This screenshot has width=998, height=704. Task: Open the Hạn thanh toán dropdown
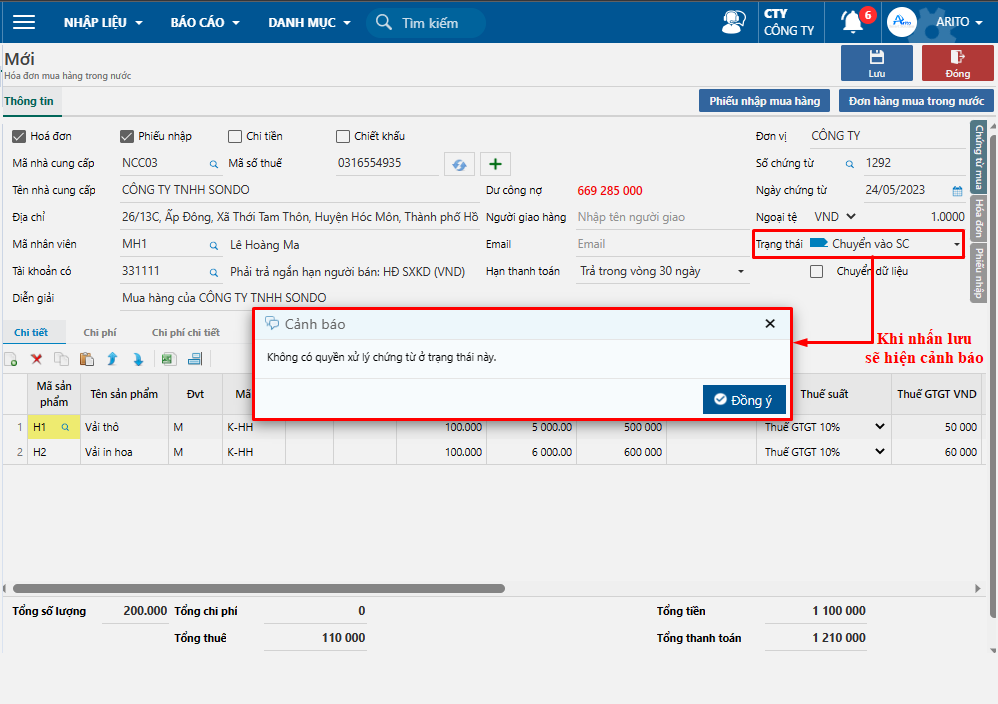click(x=741, y=271)
